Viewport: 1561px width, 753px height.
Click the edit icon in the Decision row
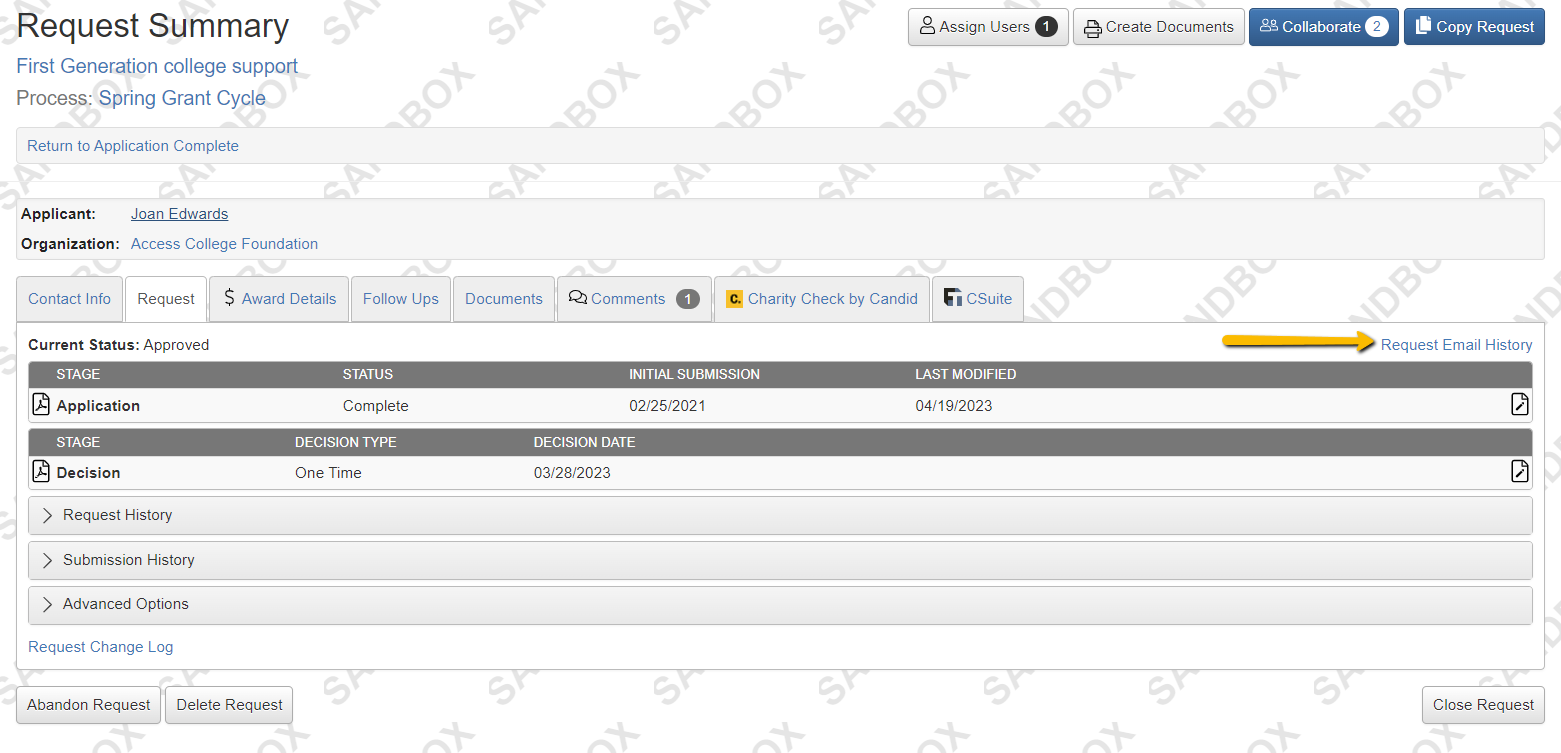point(1519,471)
